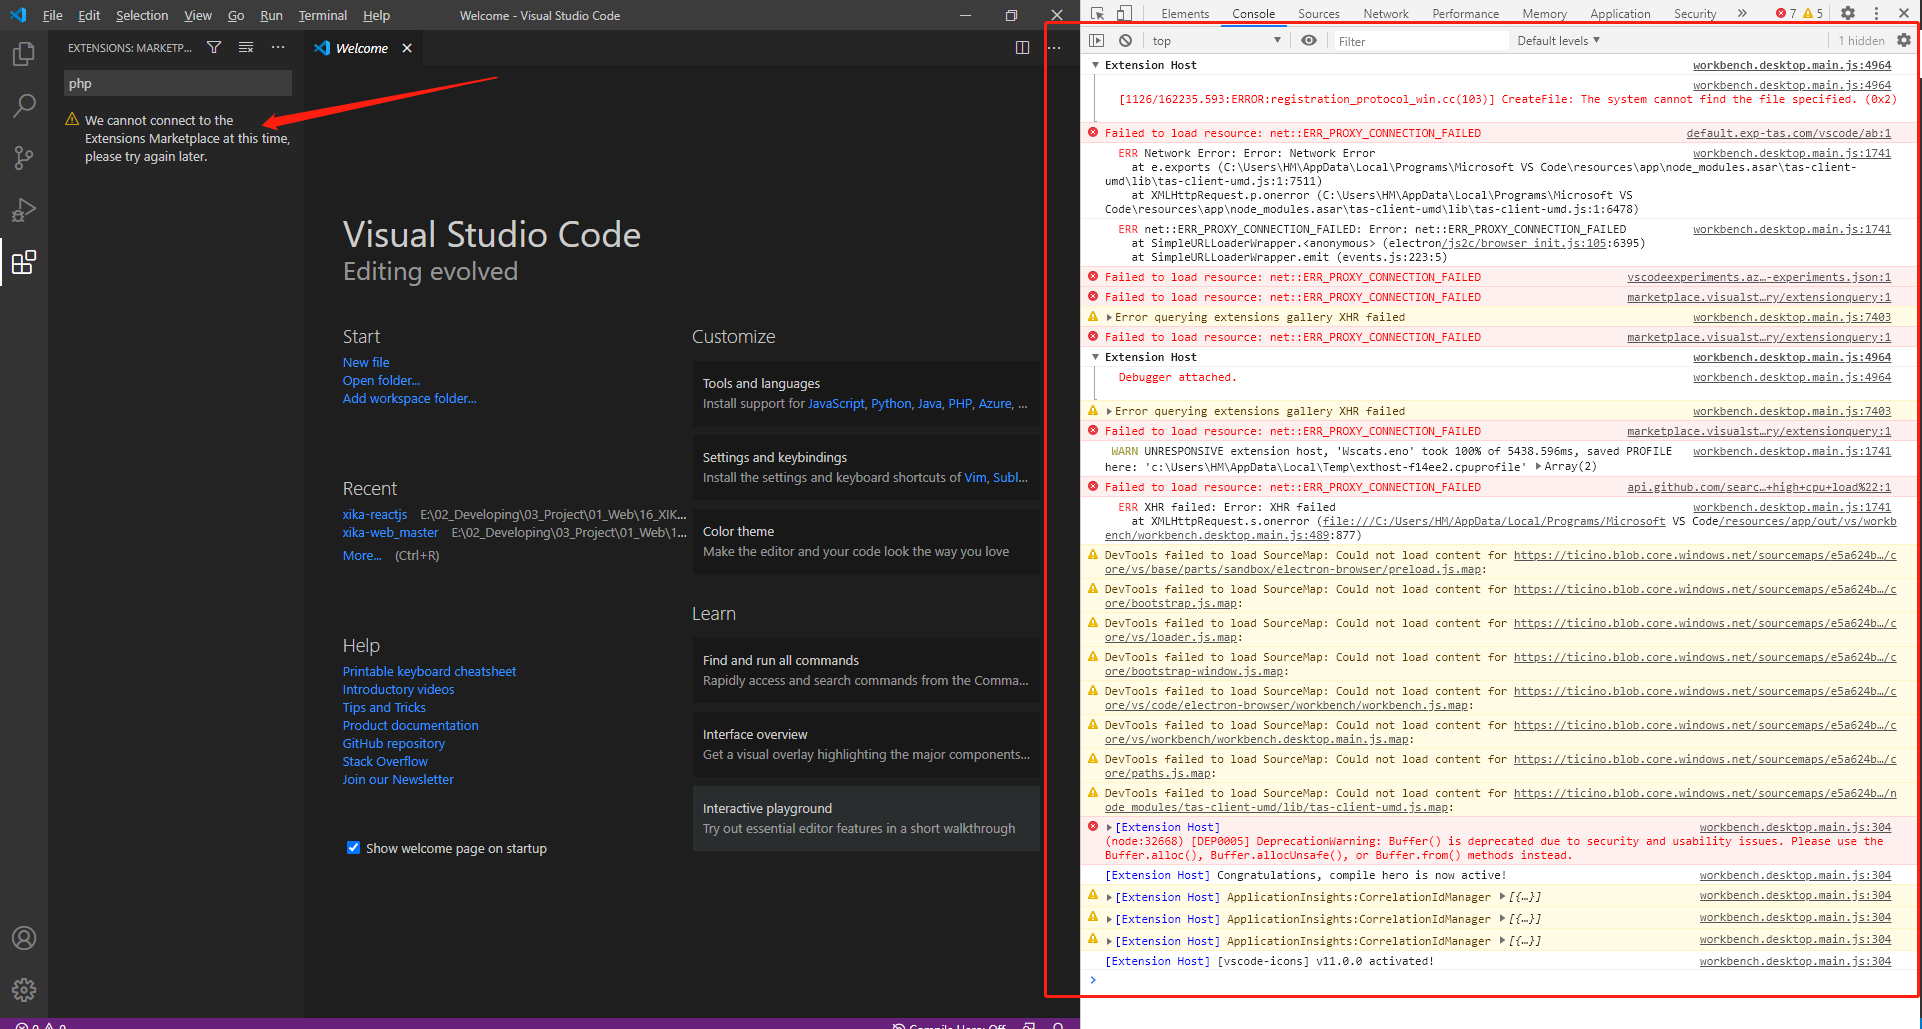Open the Explorer view in the activity bar
Image resolution: width=1922 pixels, height=1029 pixels.
pos(24,54)
